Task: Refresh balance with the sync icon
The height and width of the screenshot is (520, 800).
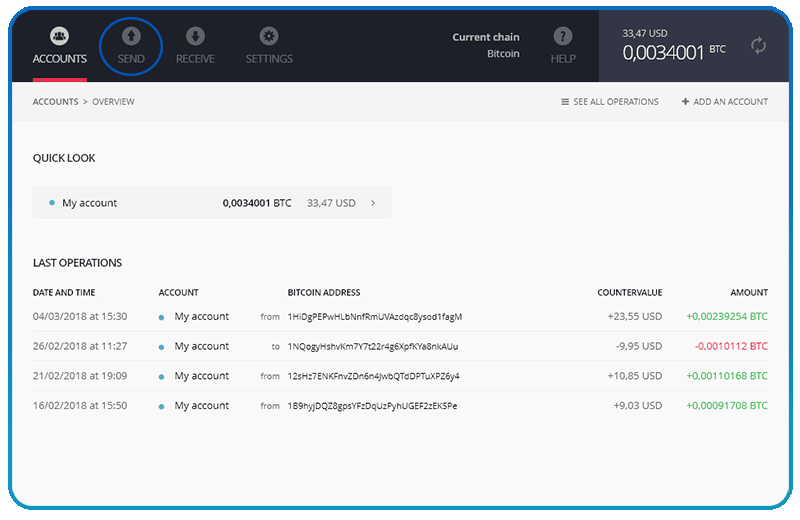Action: pos(758,46)
